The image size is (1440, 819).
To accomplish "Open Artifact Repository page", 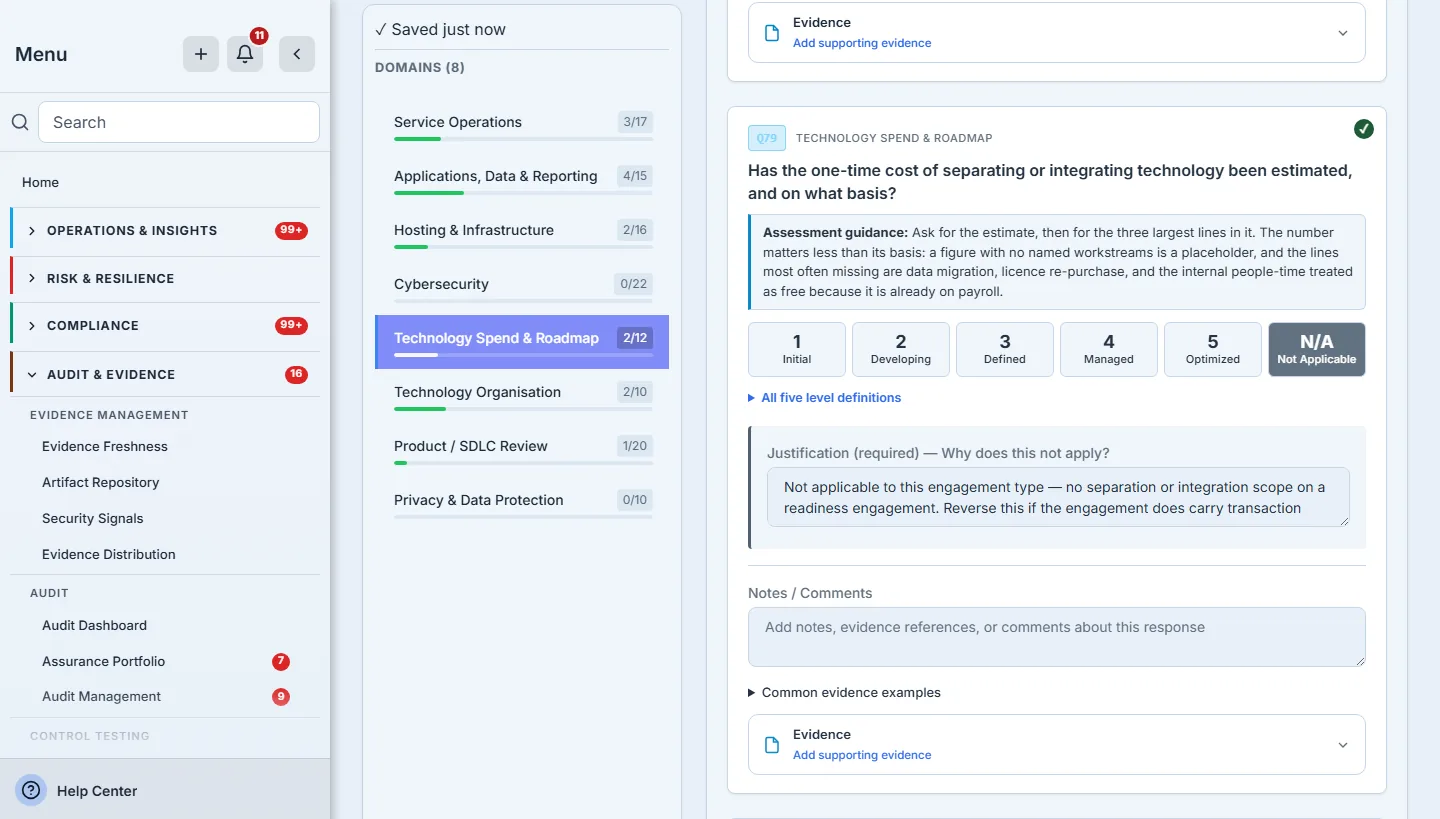I will [101, 482].
